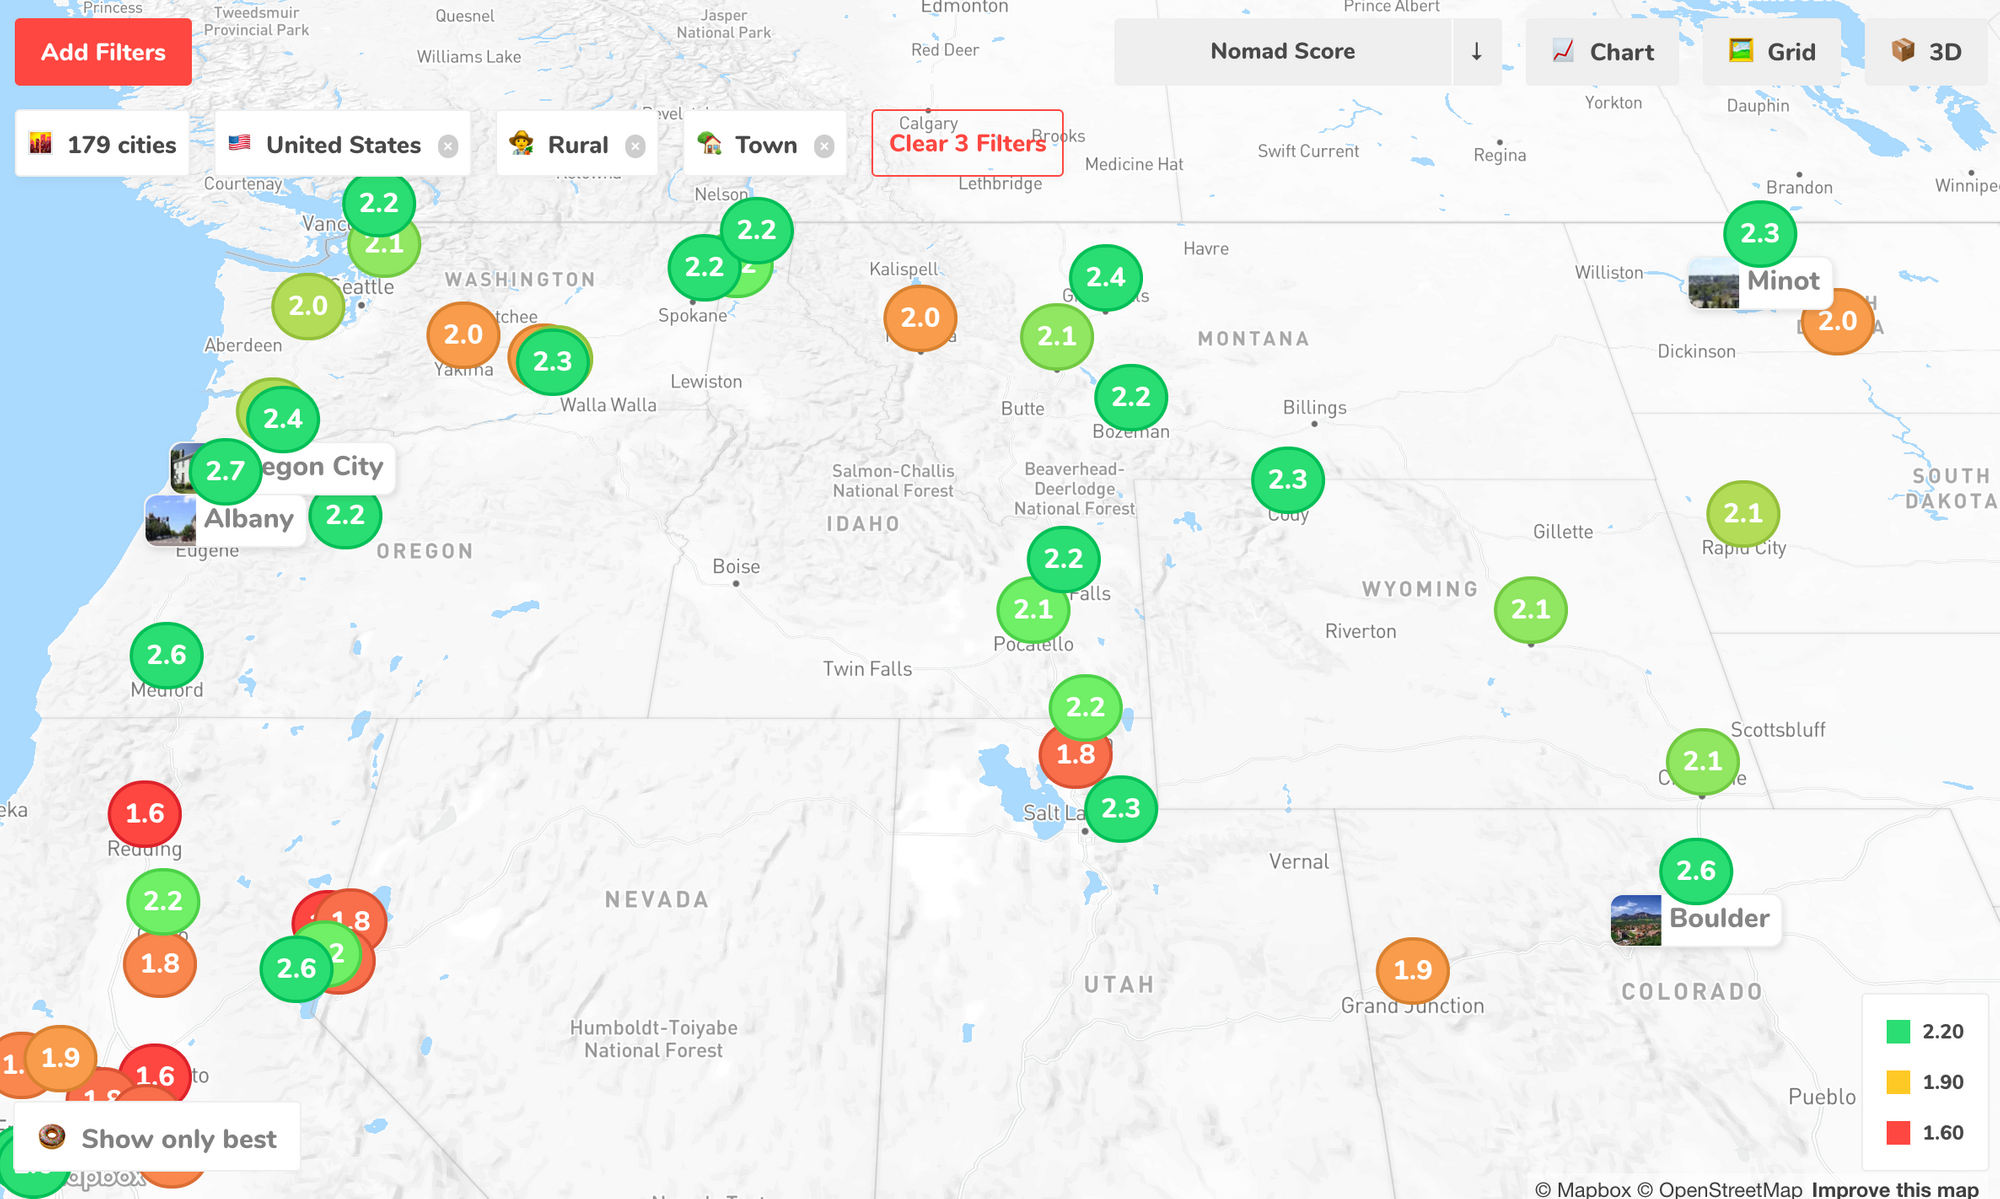2000x1199 pixels.
Task: Open the Nomad Score sort dropdown
Action: 1282,52
